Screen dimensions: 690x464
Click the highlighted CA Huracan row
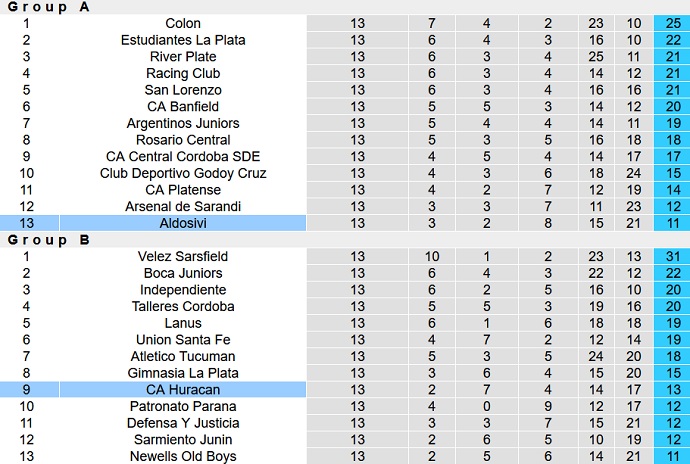183,390
